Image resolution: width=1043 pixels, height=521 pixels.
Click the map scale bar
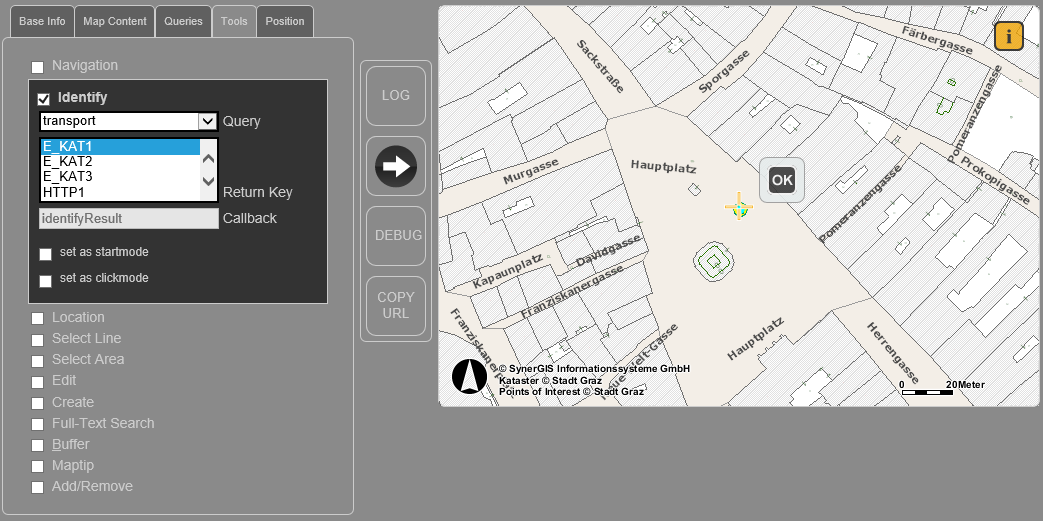tap(927, 393)
